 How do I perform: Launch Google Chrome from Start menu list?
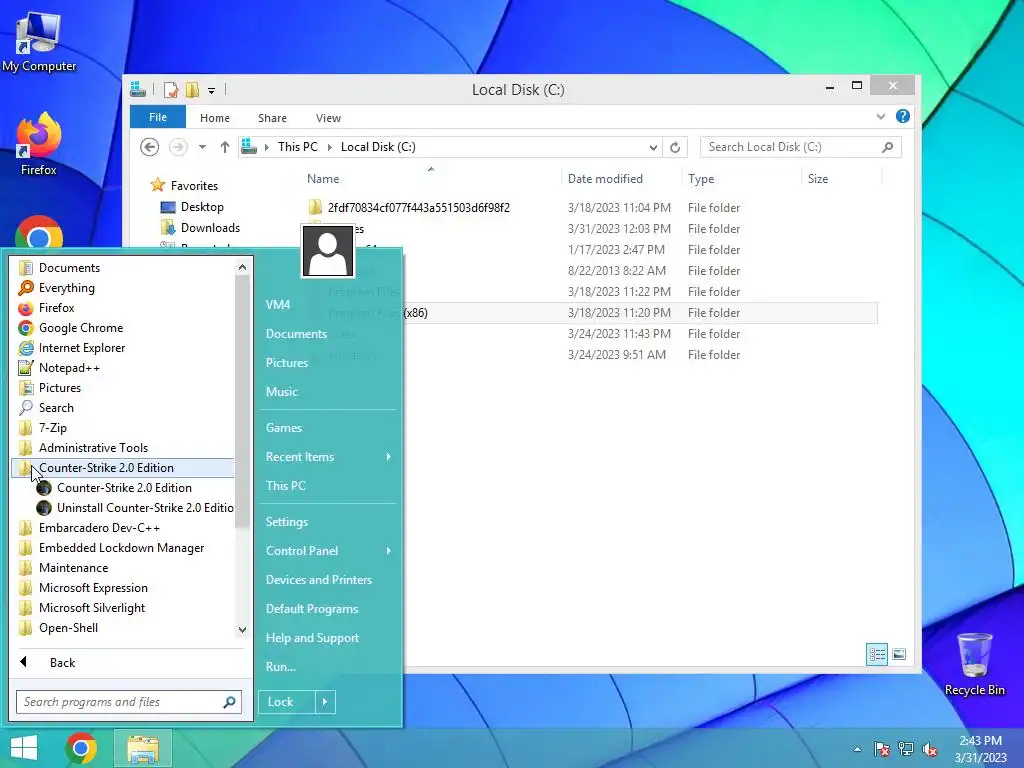tap(122, 328)
